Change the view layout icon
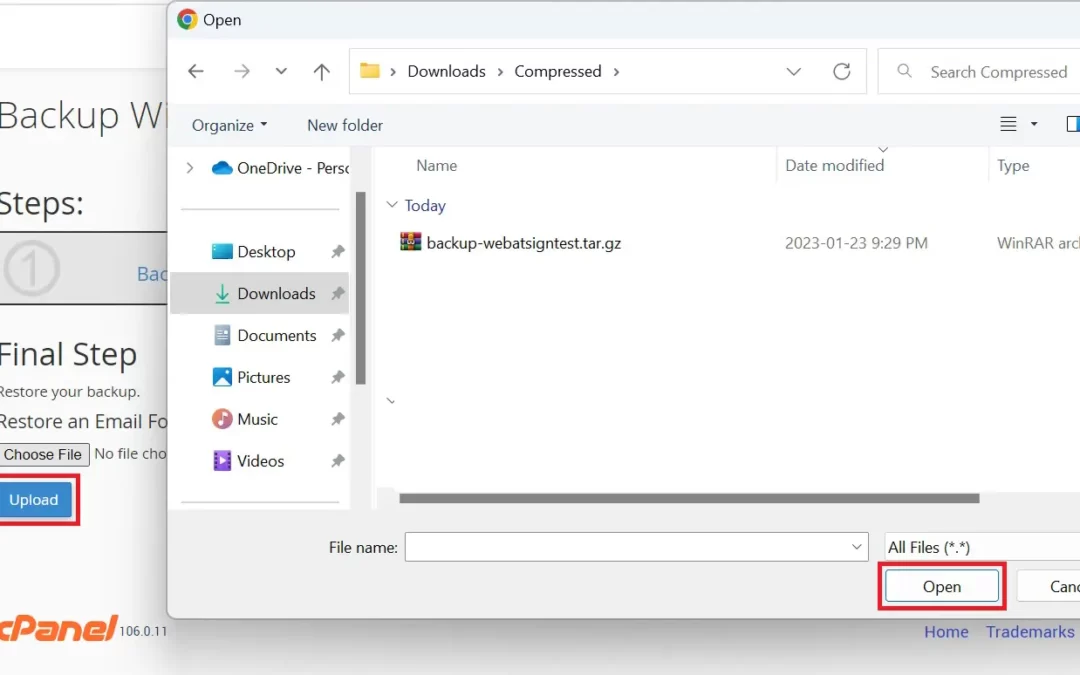 1009,124
